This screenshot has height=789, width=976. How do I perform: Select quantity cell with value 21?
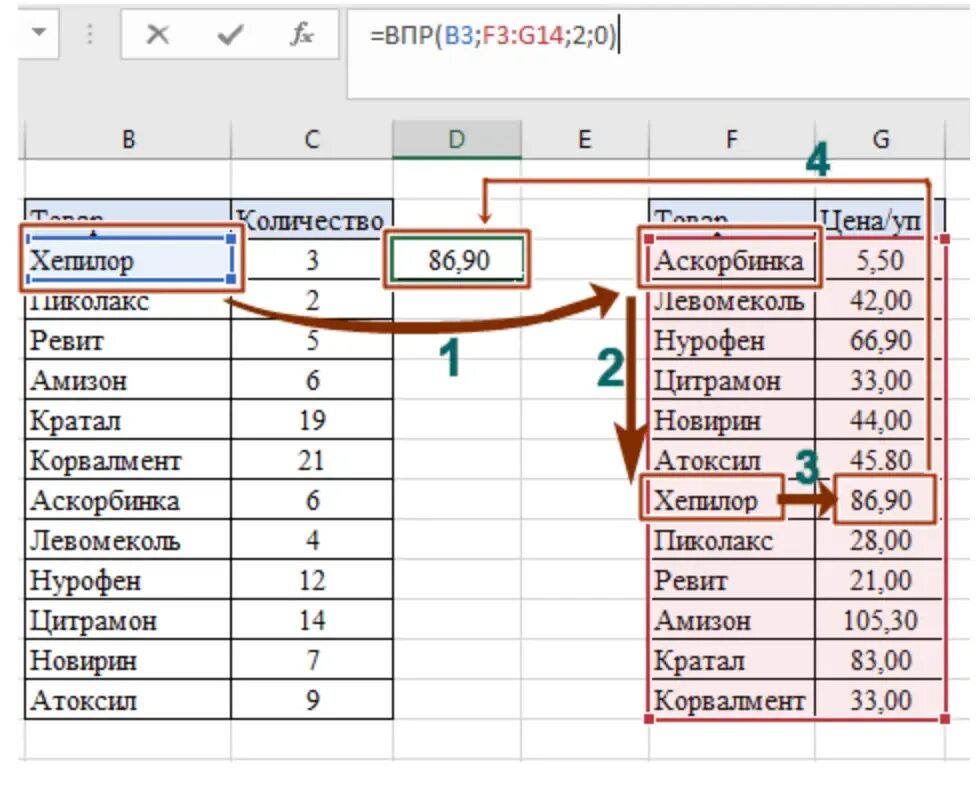click(312, 460)
